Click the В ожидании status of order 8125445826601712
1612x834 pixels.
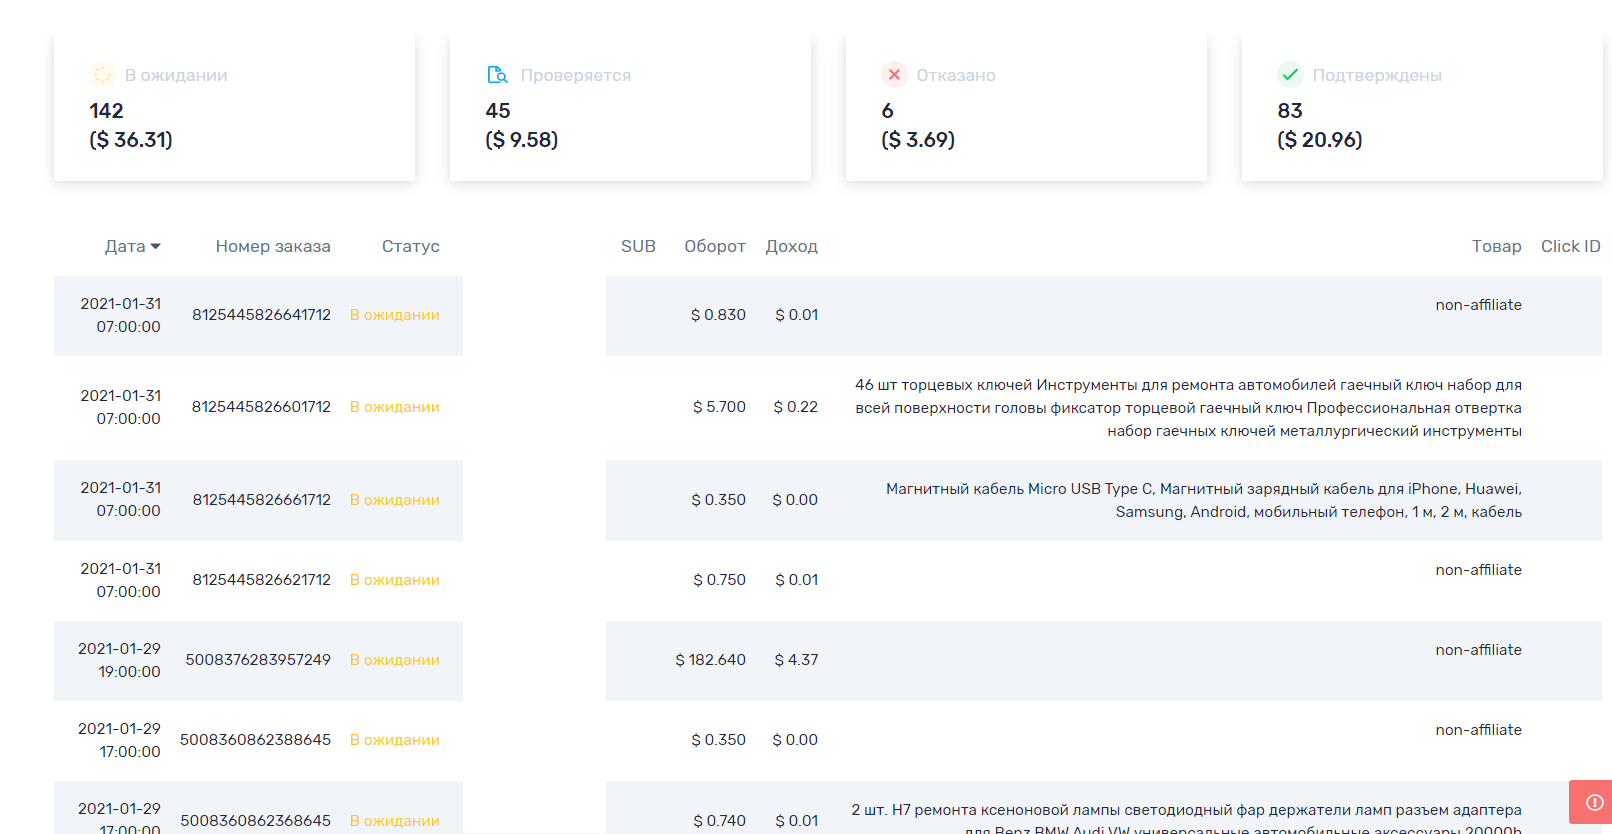pos(395,407)
